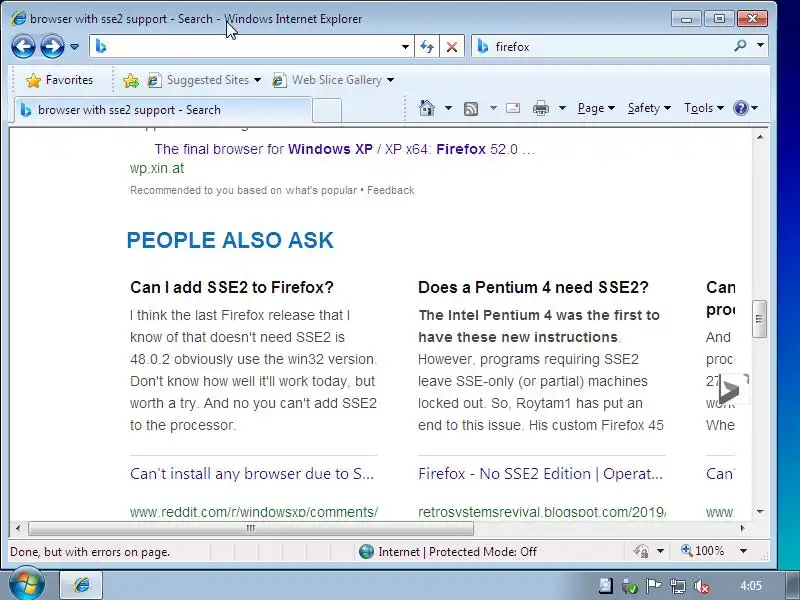Click the taskbar clock showing 4:05
This screenshot has height=600, width=800.
coord(750,586)
